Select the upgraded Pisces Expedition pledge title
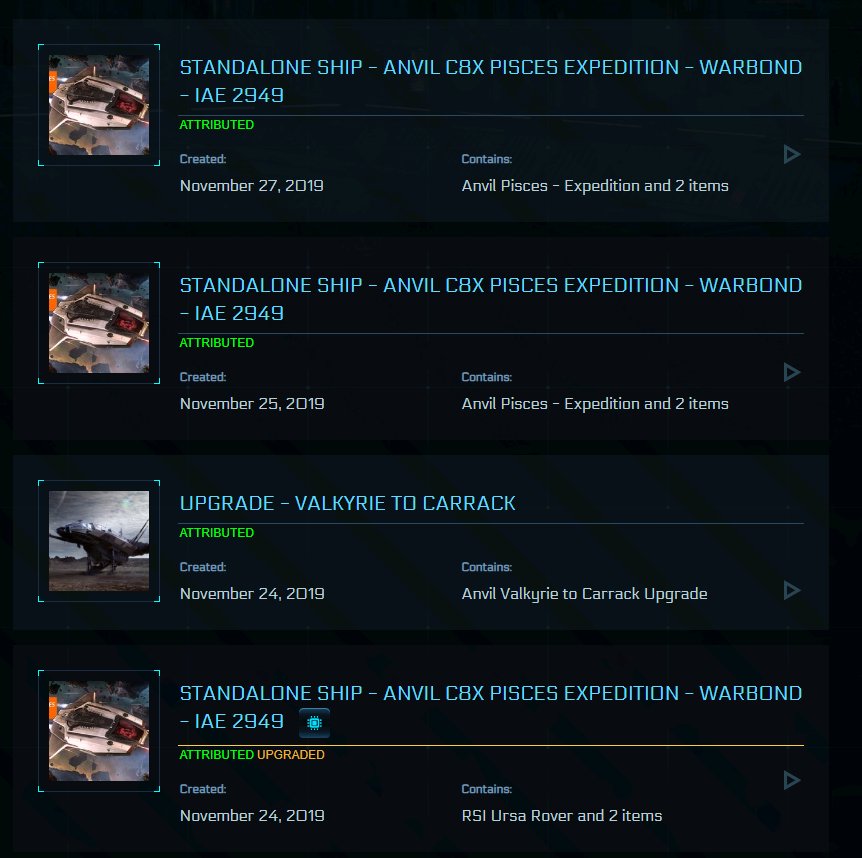 point(490,707)
